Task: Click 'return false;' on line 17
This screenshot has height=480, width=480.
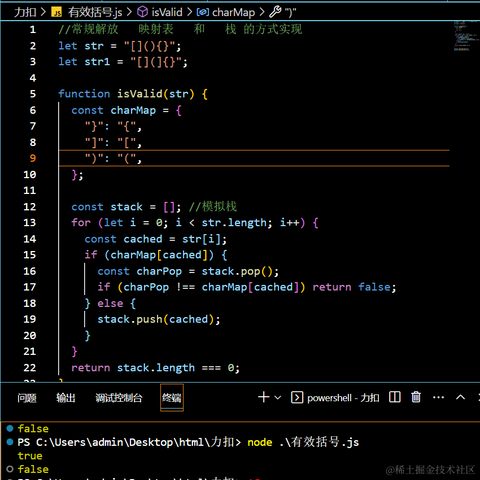Action: coord(354,287)
